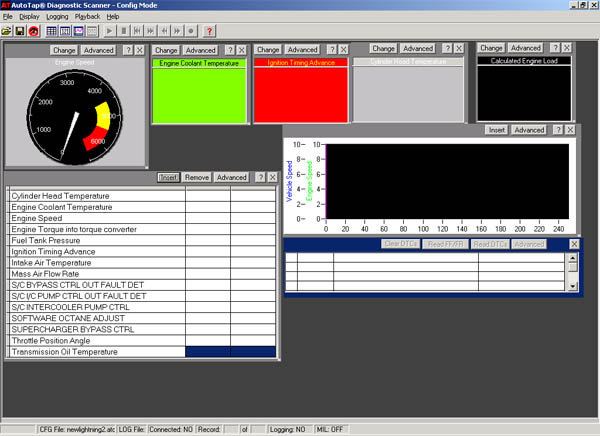The width and height of the screenshot is (600, 436).
Task: Click the data table grid icon
Action: [52, 32]
